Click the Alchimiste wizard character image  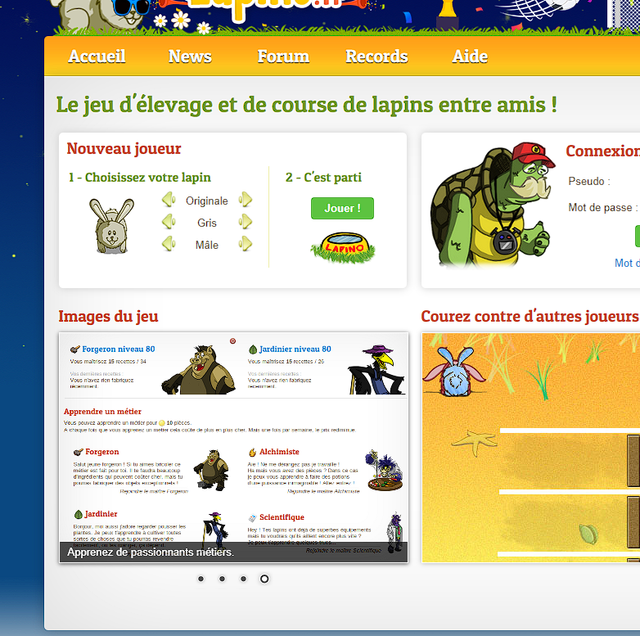point(384,470)
